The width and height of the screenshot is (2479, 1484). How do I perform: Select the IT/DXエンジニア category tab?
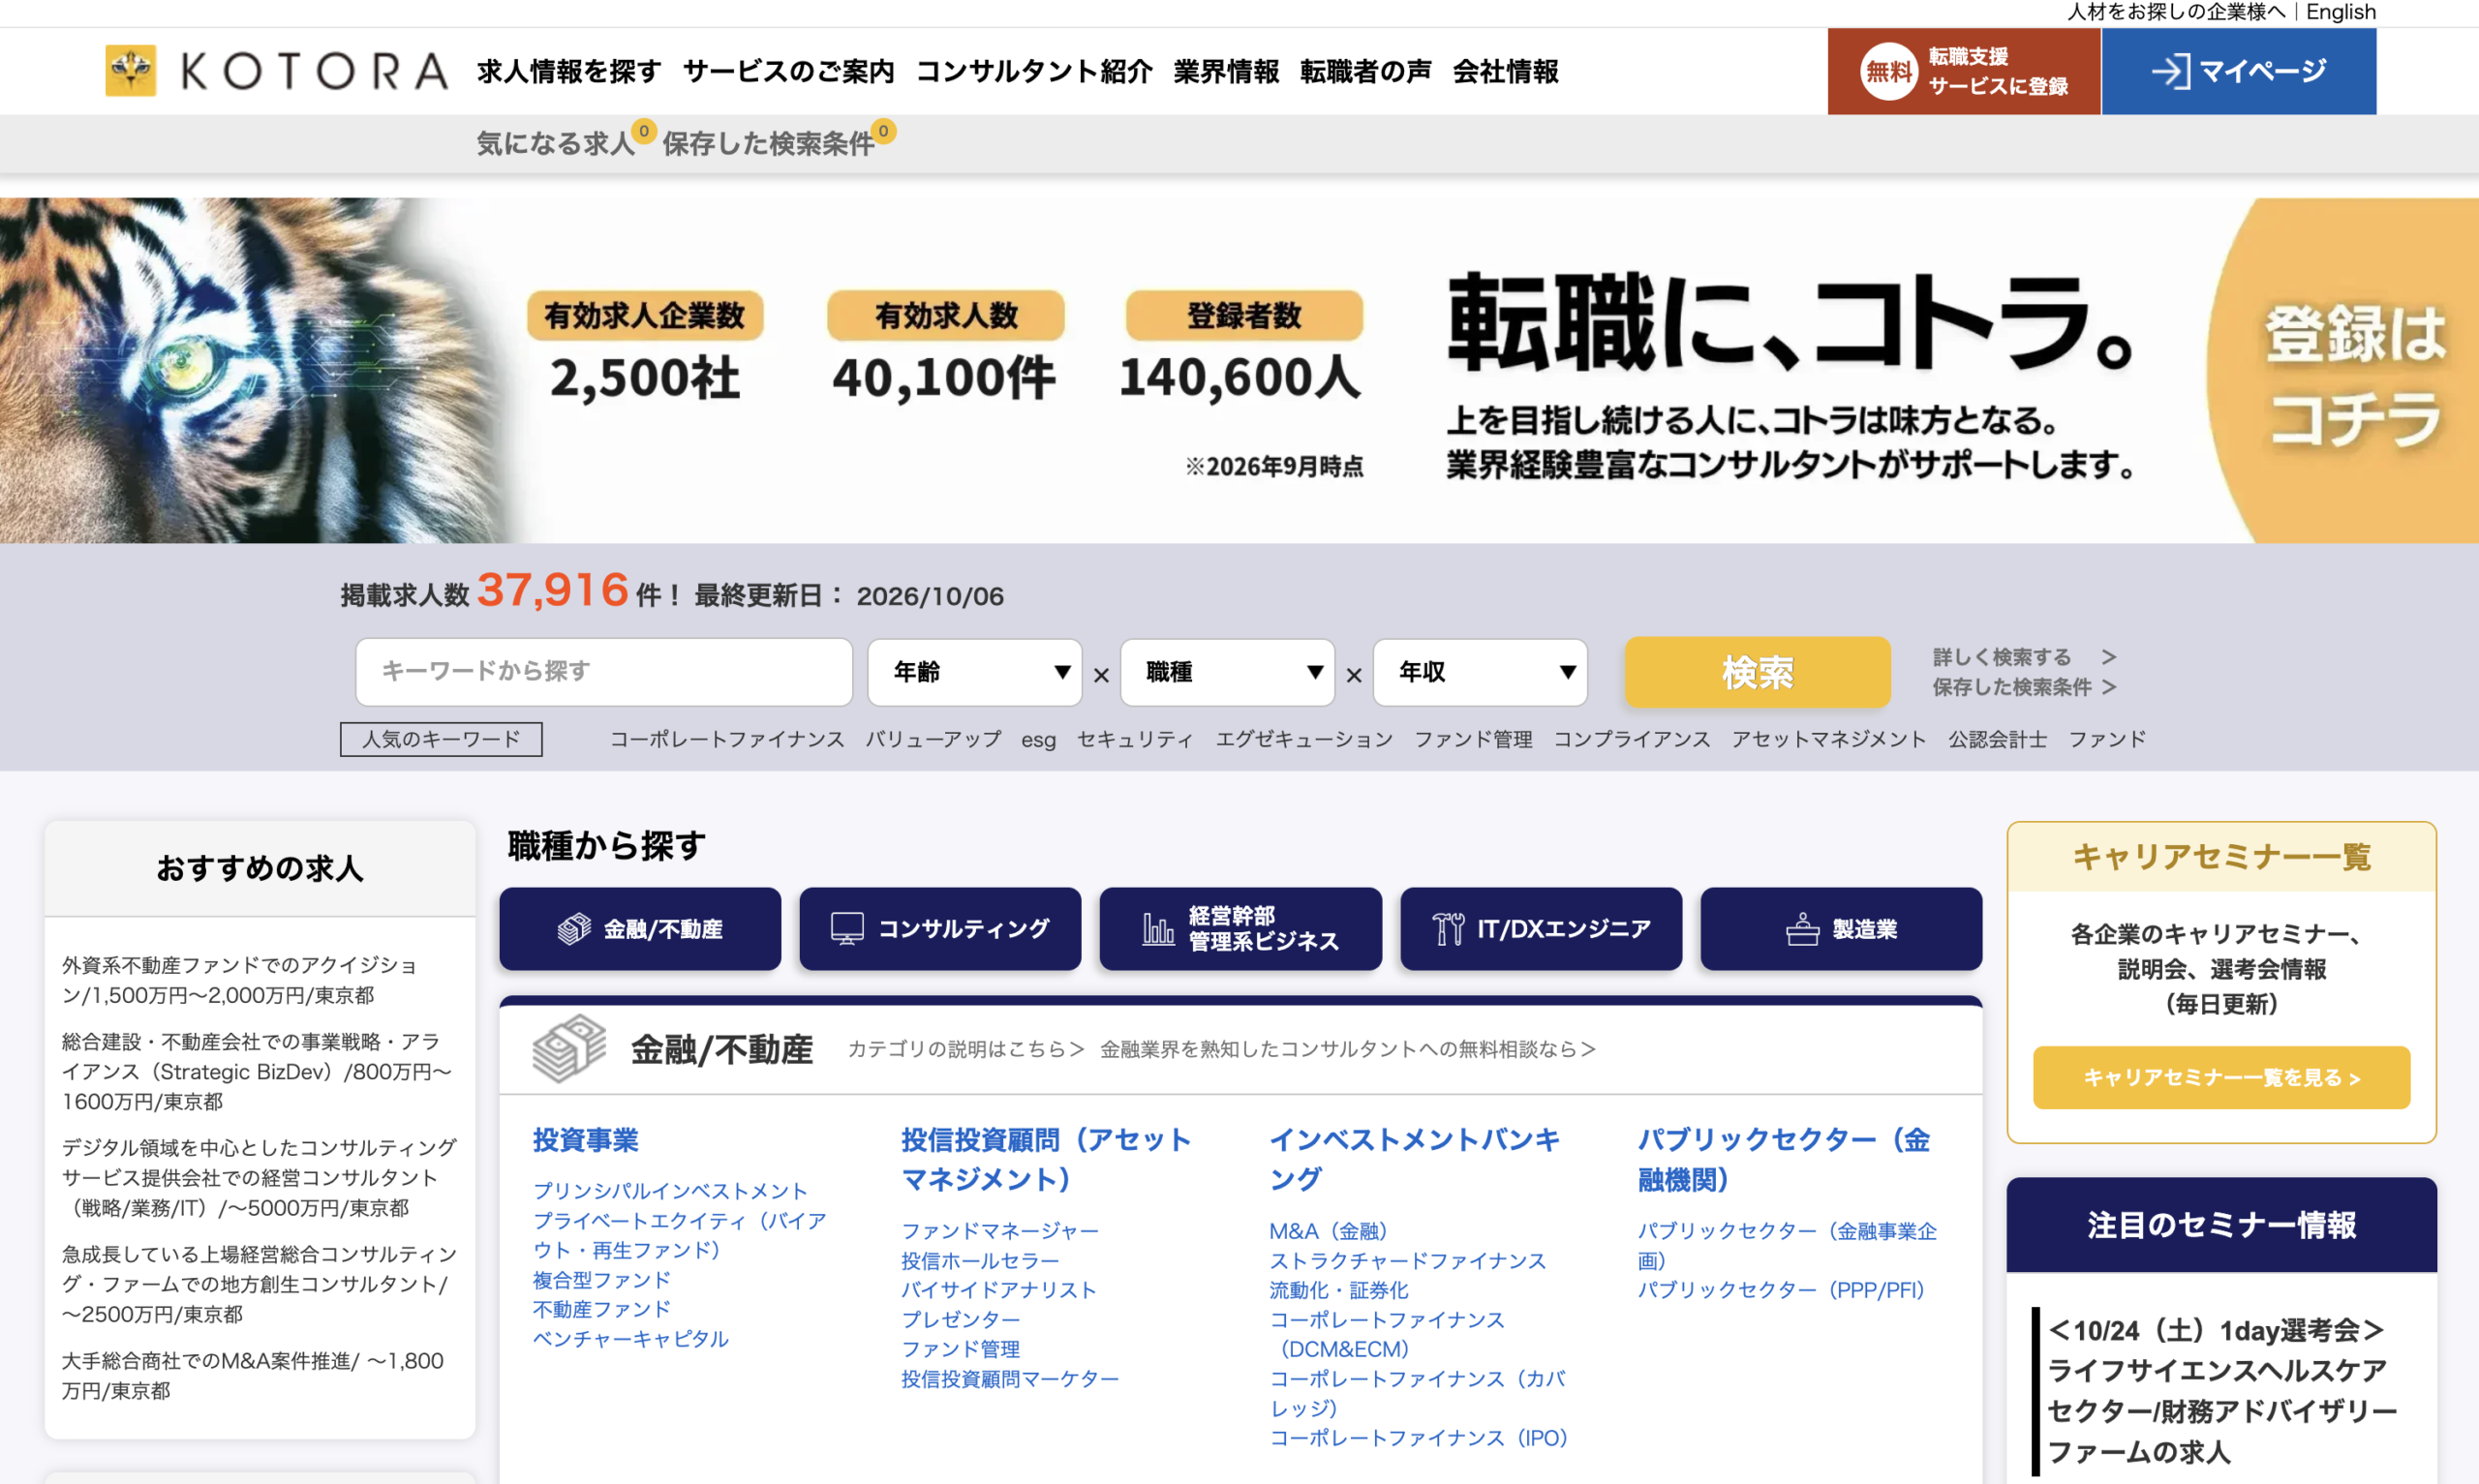(1541, 929)
